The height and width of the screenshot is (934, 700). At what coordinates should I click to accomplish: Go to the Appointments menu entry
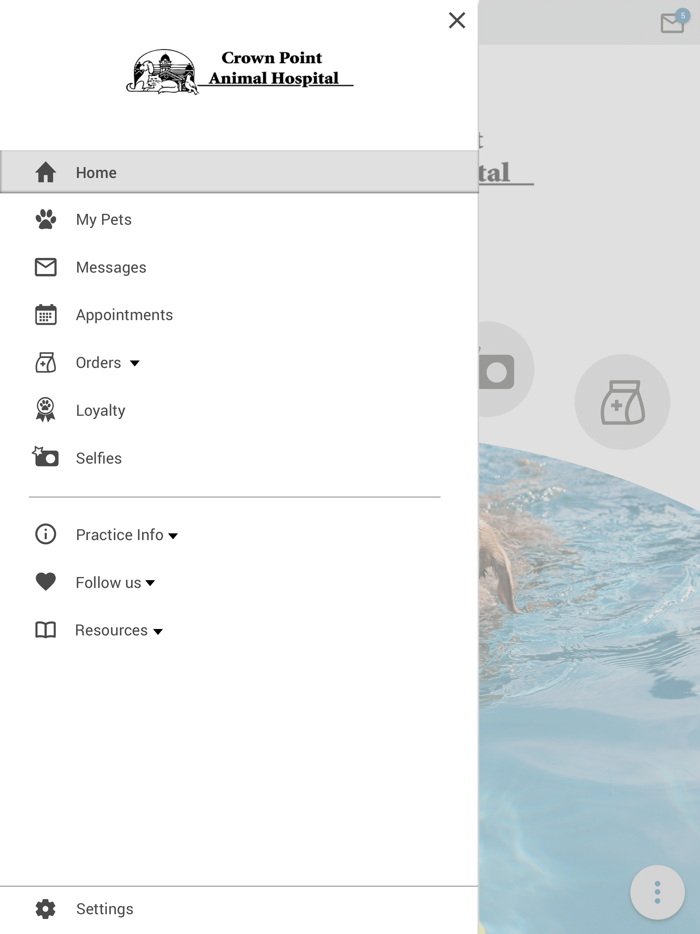[x=124, y=315]
